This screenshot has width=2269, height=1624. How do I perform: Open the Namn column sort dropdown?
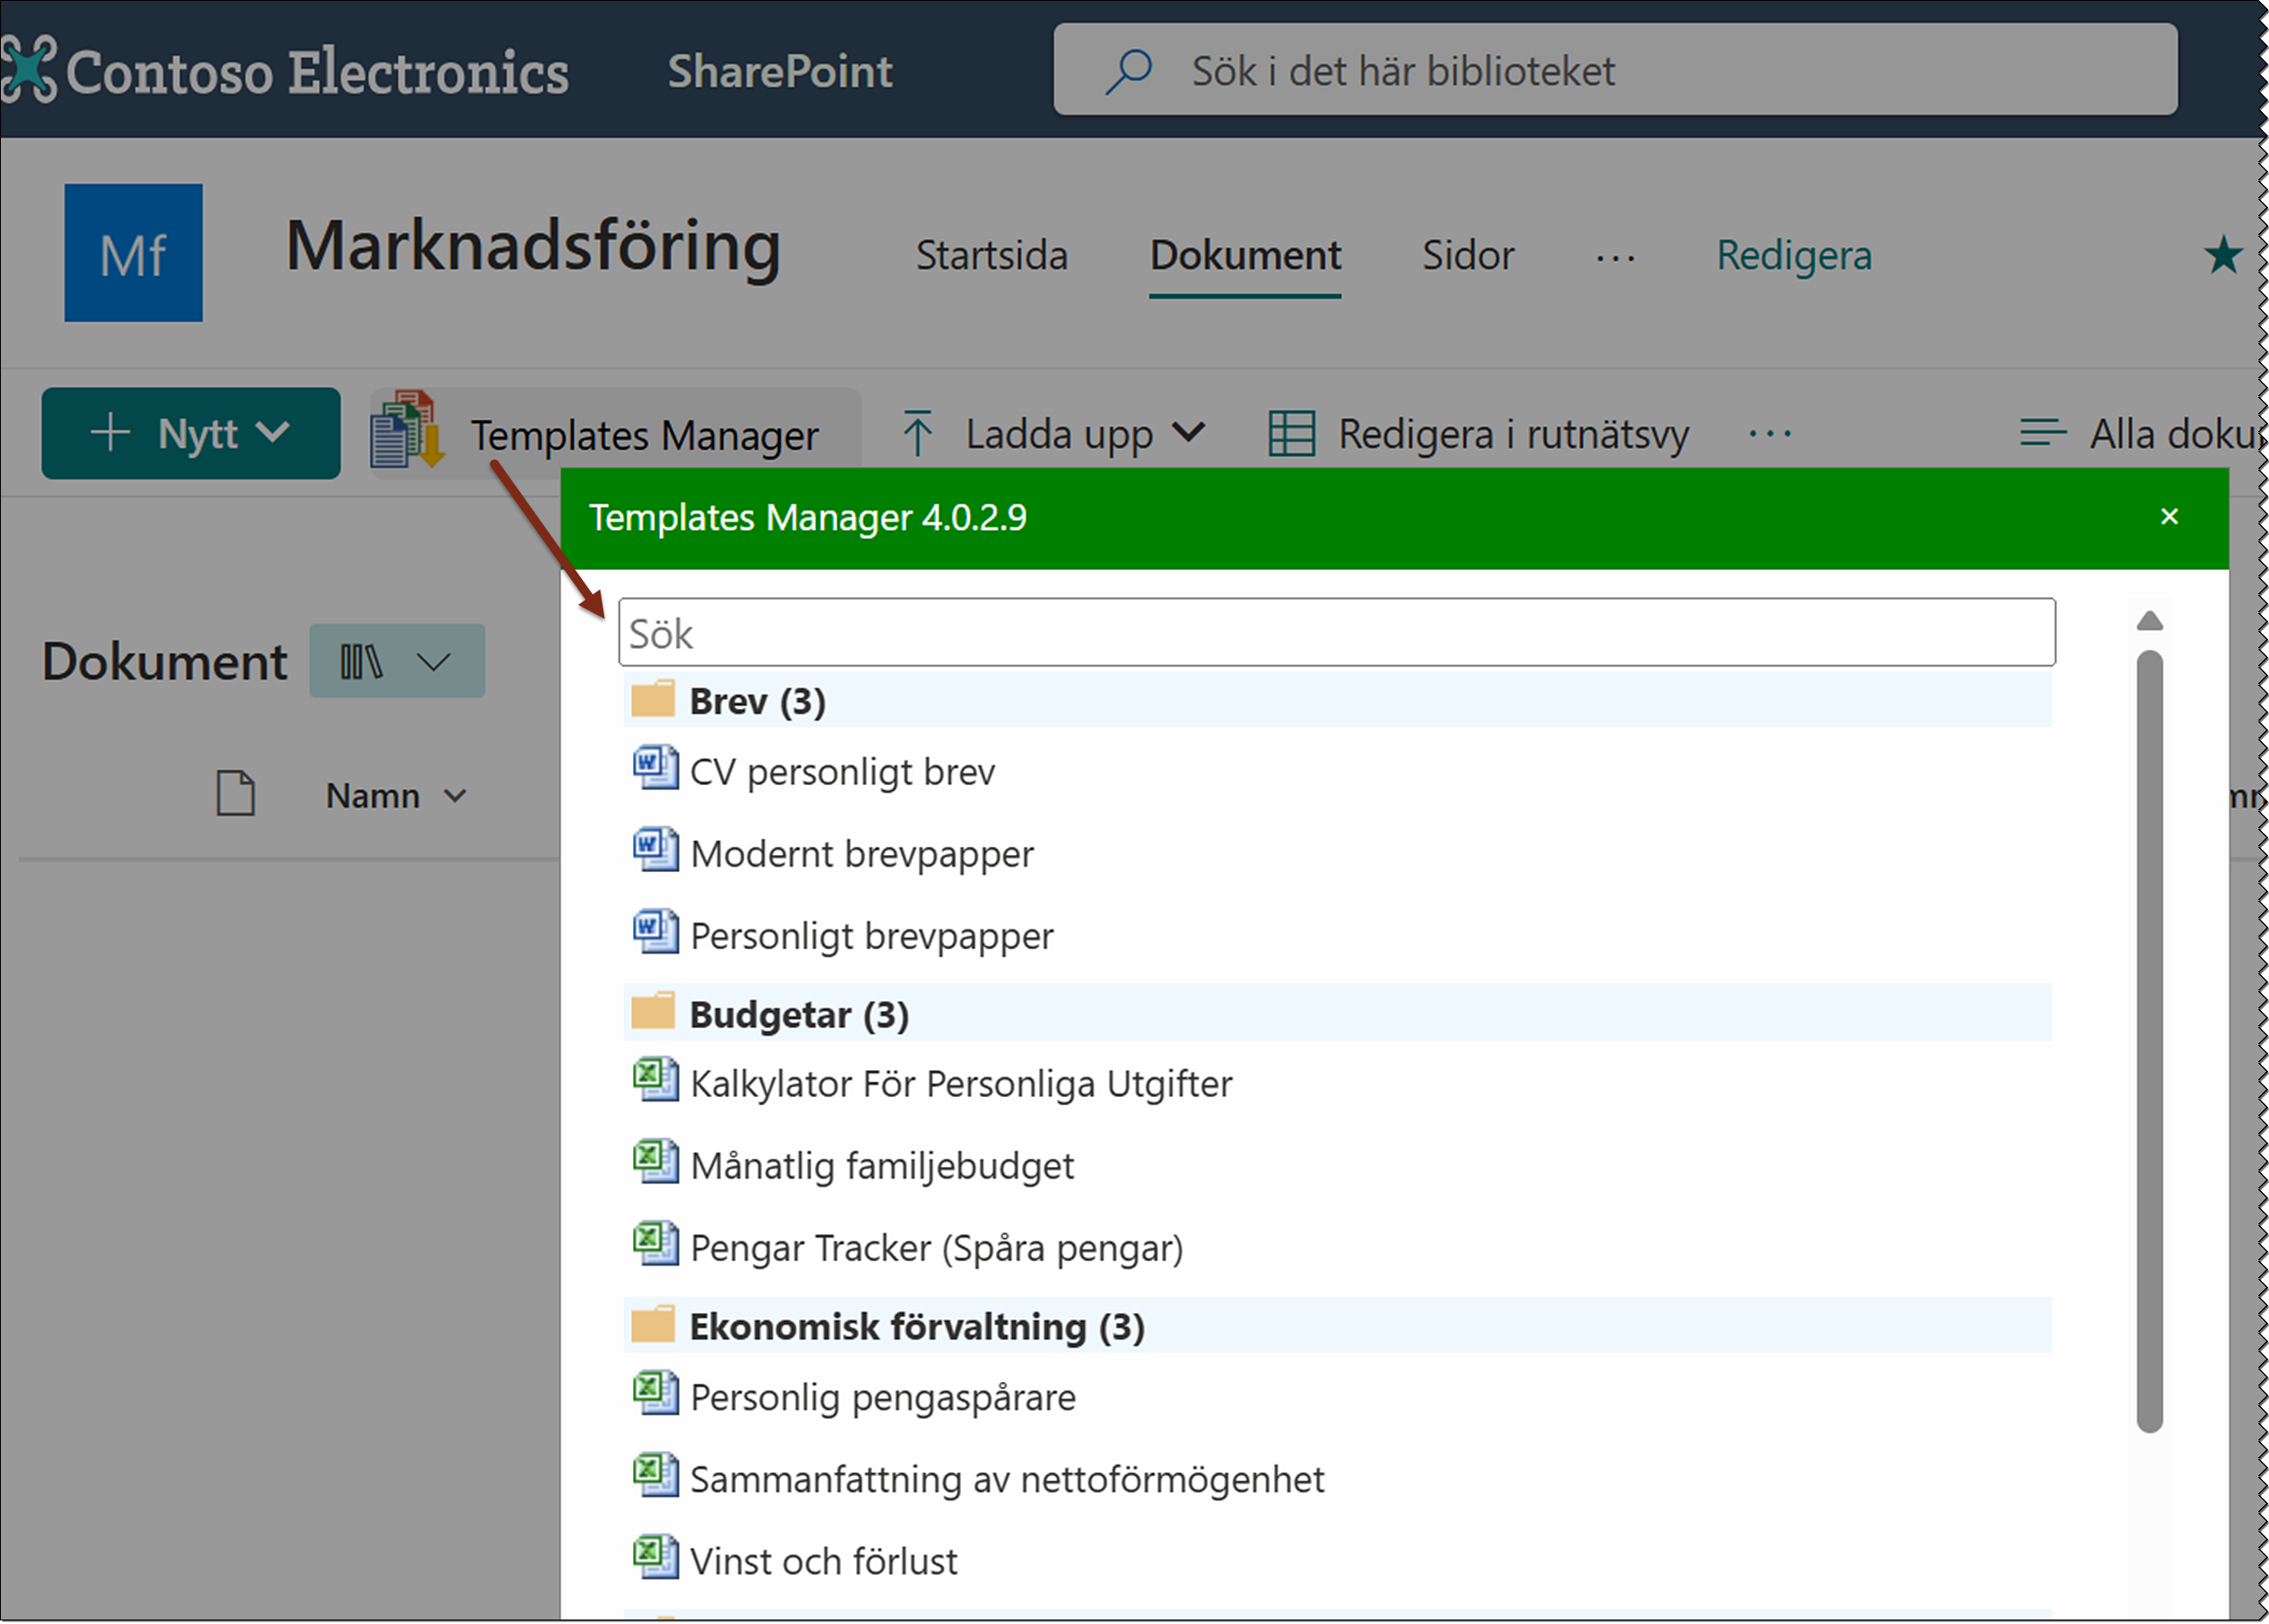(460, 795)
